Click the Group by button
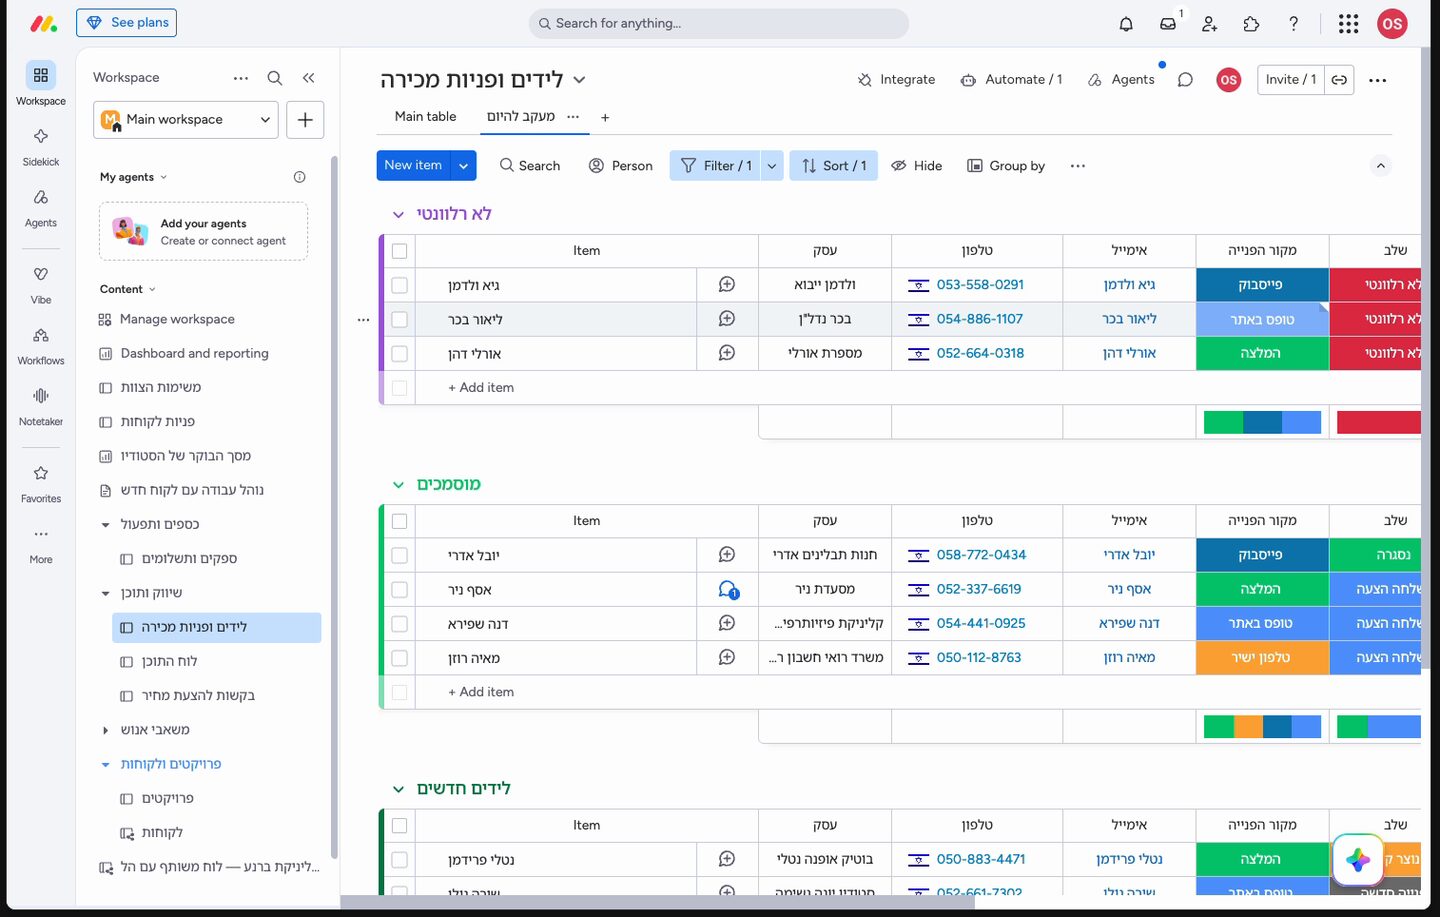The width and height of the screenshot is (1440, 917). (x=1006, y=166)
